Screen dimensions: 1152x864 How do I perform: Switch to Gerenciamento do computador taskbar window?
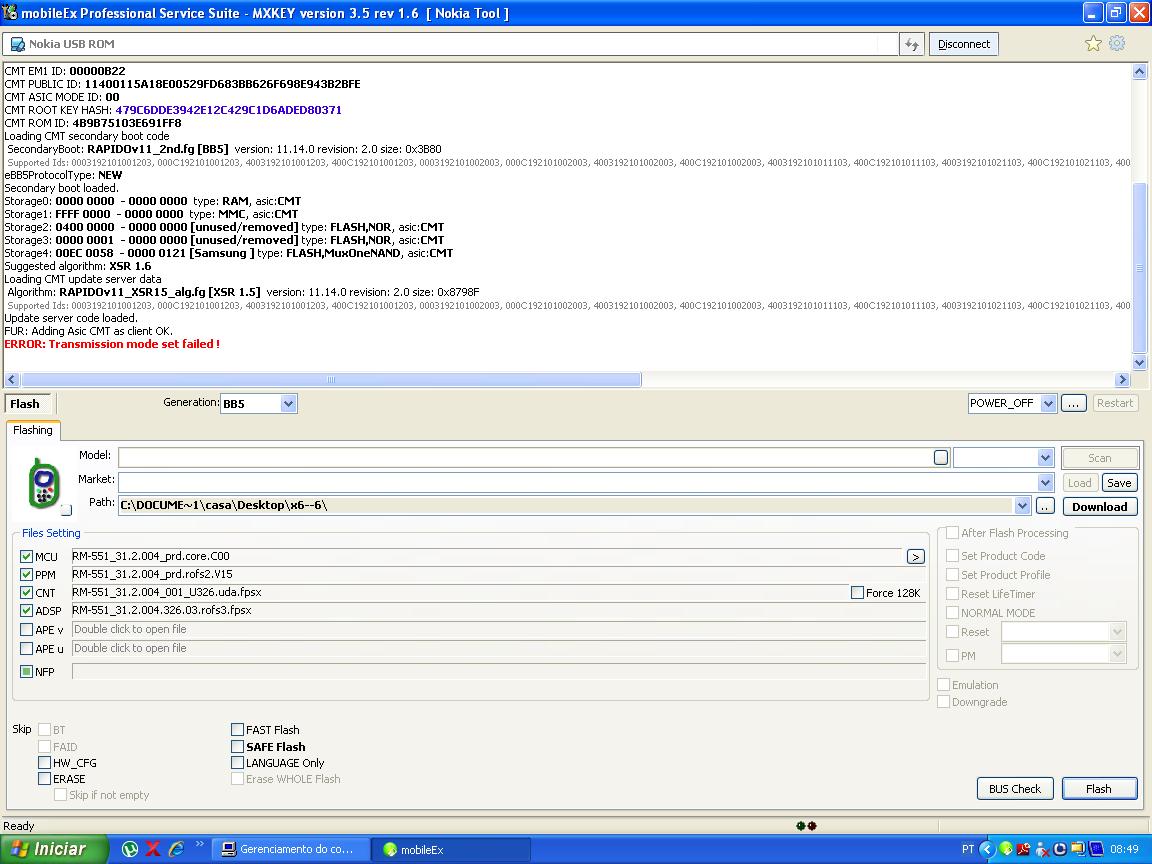pos(289,849)
